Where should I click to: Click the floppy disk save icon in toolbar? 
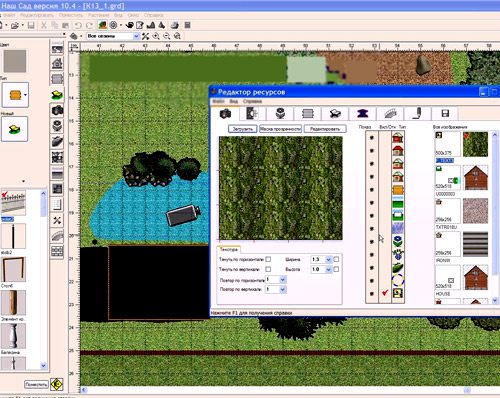pos(31,25)
